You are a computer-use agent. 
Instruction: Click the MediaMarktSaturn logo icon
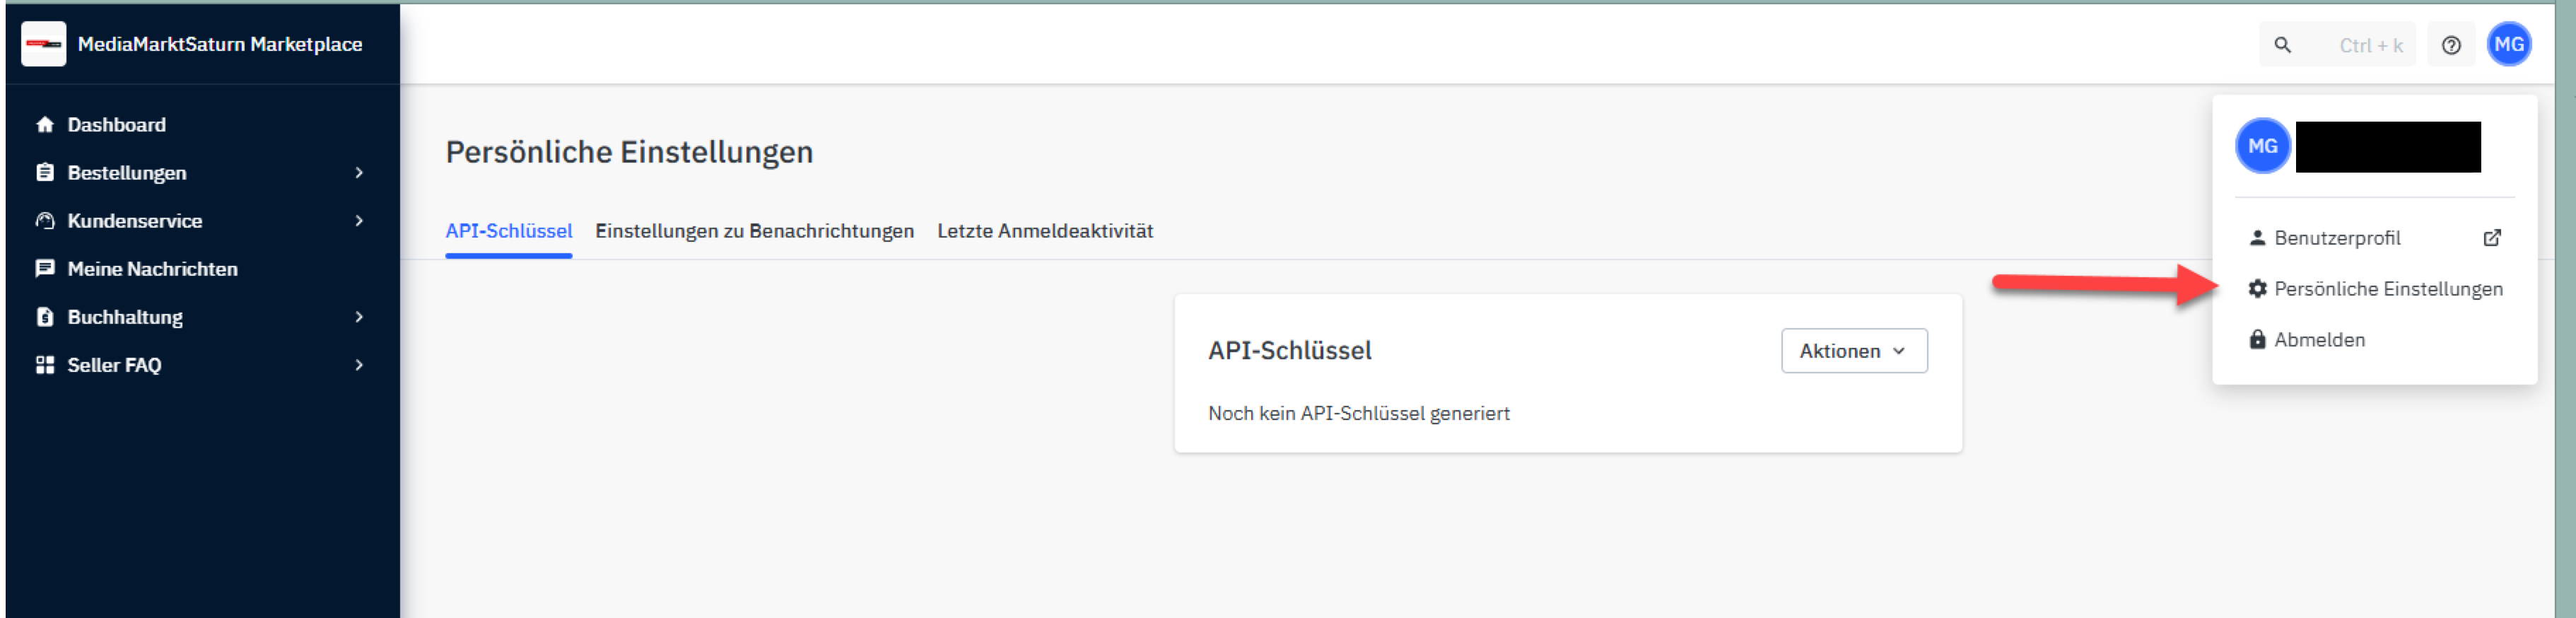click(44, 44)
